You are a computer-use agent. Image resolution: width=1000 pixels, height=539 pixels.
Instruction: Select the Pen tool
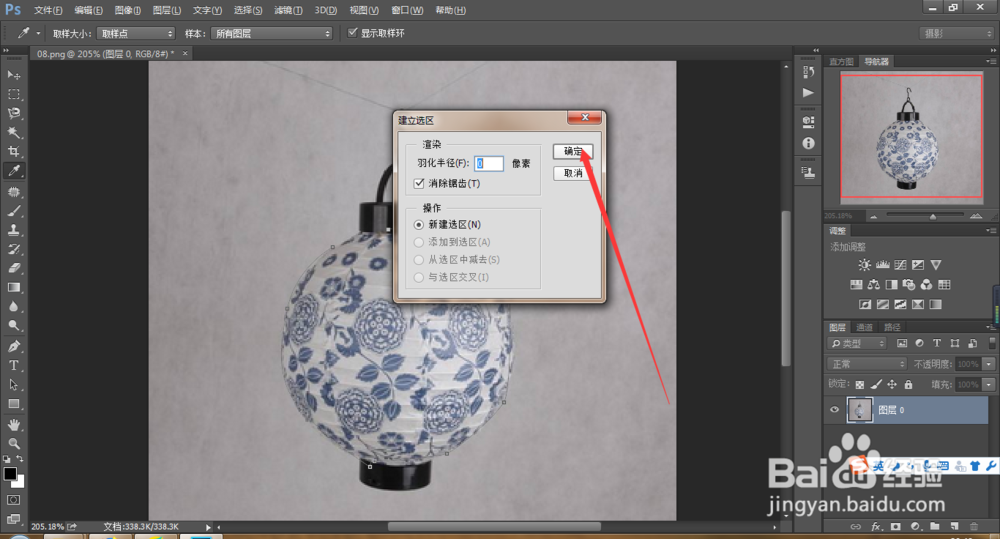pos(13,346)
